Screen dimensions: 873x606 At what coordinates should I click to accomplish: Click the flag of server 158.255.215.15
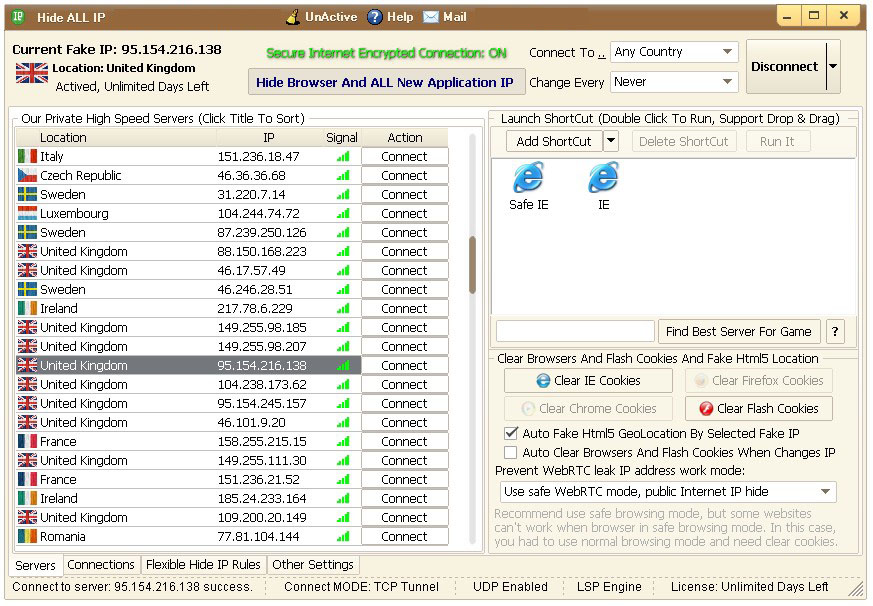pos(27,441)
